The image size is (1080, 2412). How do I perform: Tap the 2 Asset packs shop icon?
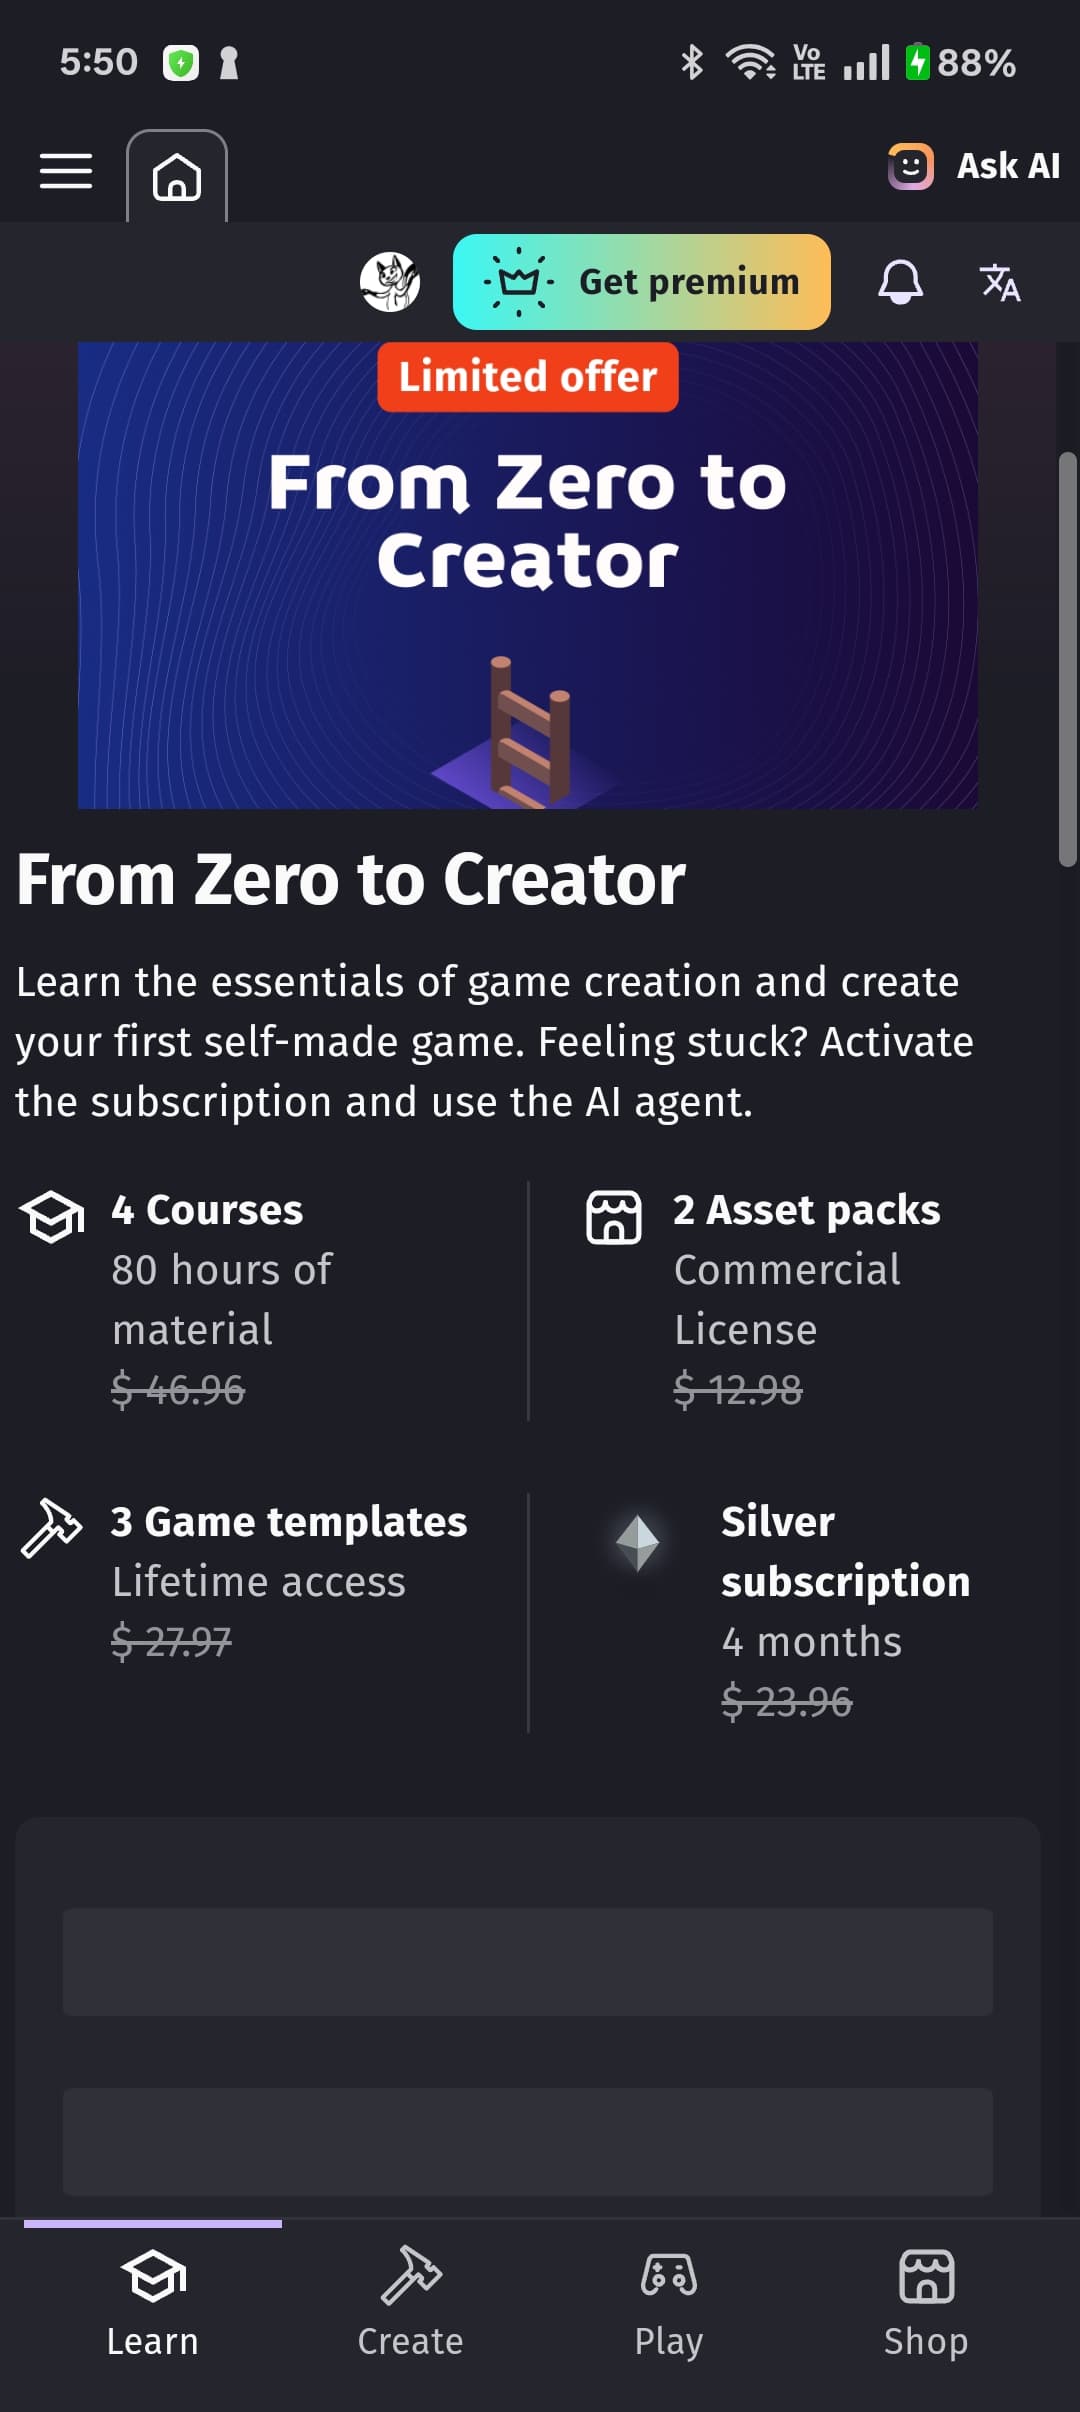[613, 1216]
